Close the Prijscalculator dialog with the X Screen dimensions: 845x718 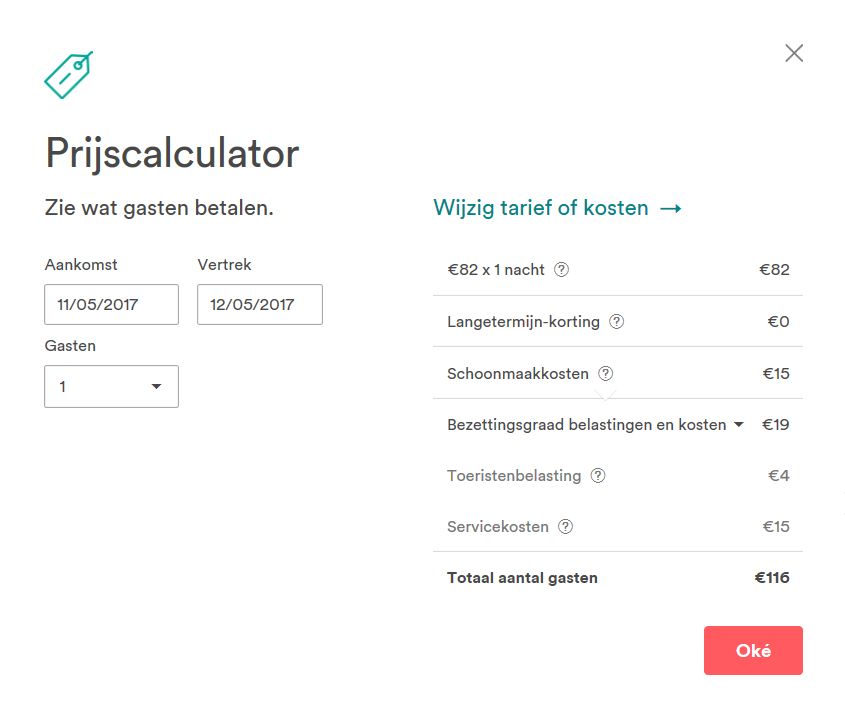click(794, 53)
